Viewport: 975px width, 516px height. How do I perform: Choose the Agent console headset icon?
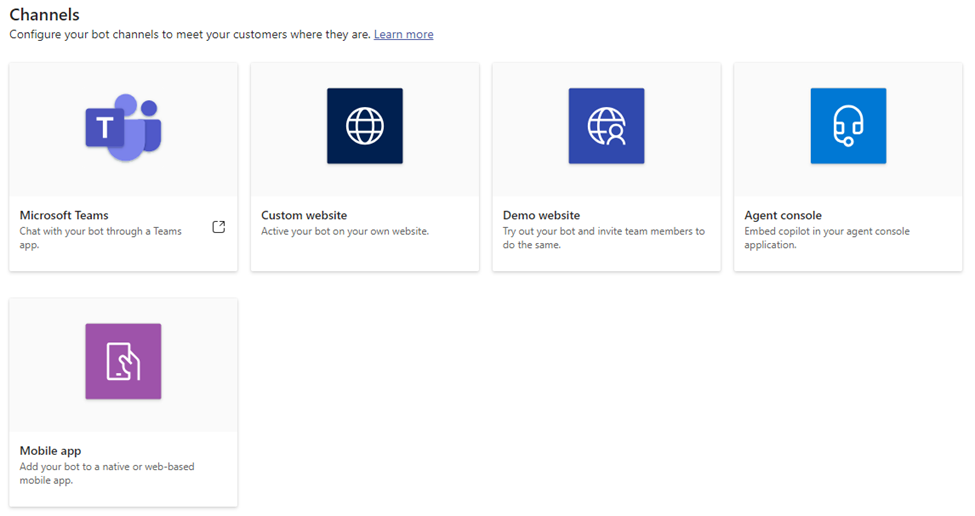[x=848, y=126]
